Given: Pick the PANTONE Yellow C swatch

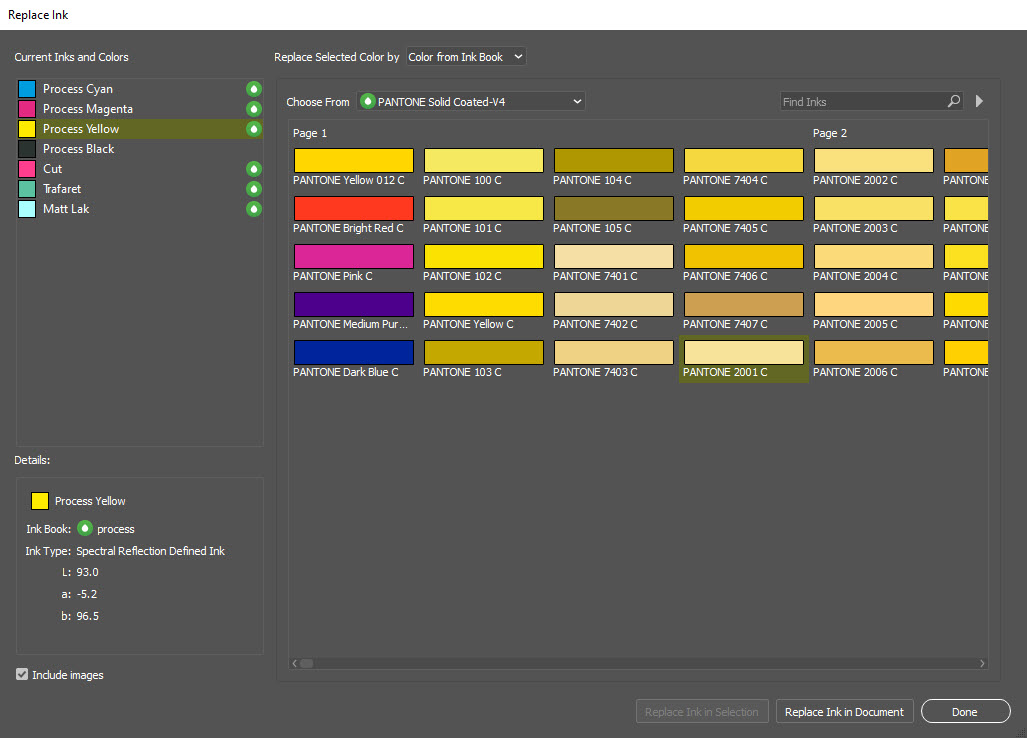Looking at the screenshot, I should [483, 304].
